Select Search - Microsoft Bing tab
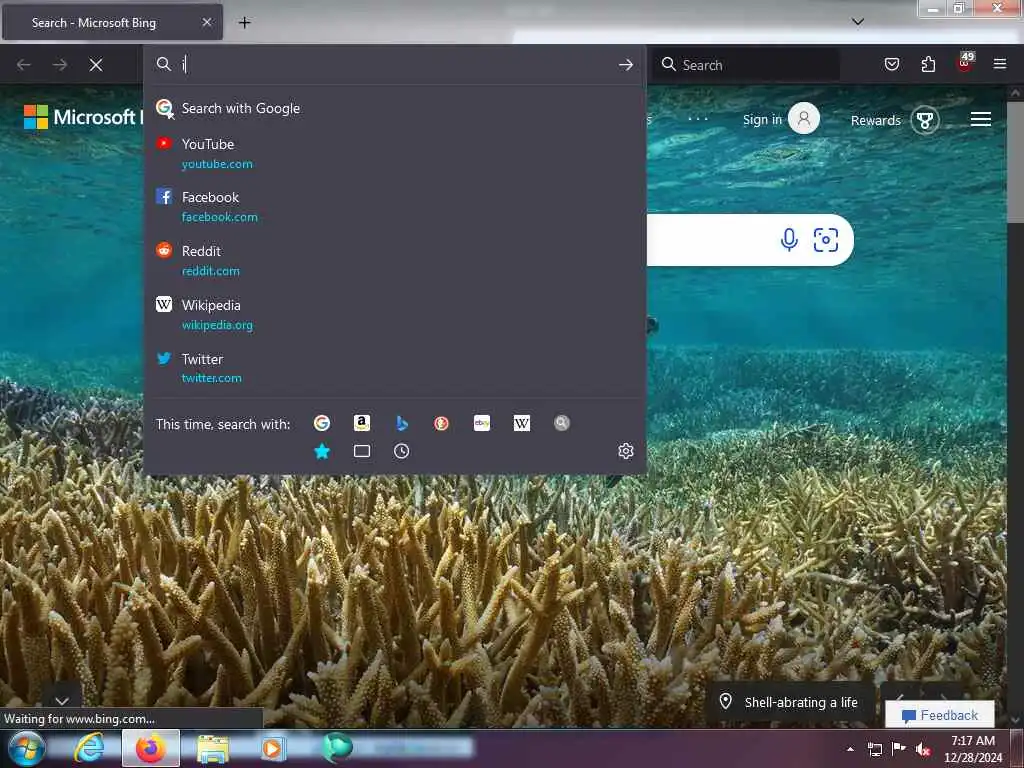Image resolution: width=1024 pixels, height=768 pixels. coord(112,22)
